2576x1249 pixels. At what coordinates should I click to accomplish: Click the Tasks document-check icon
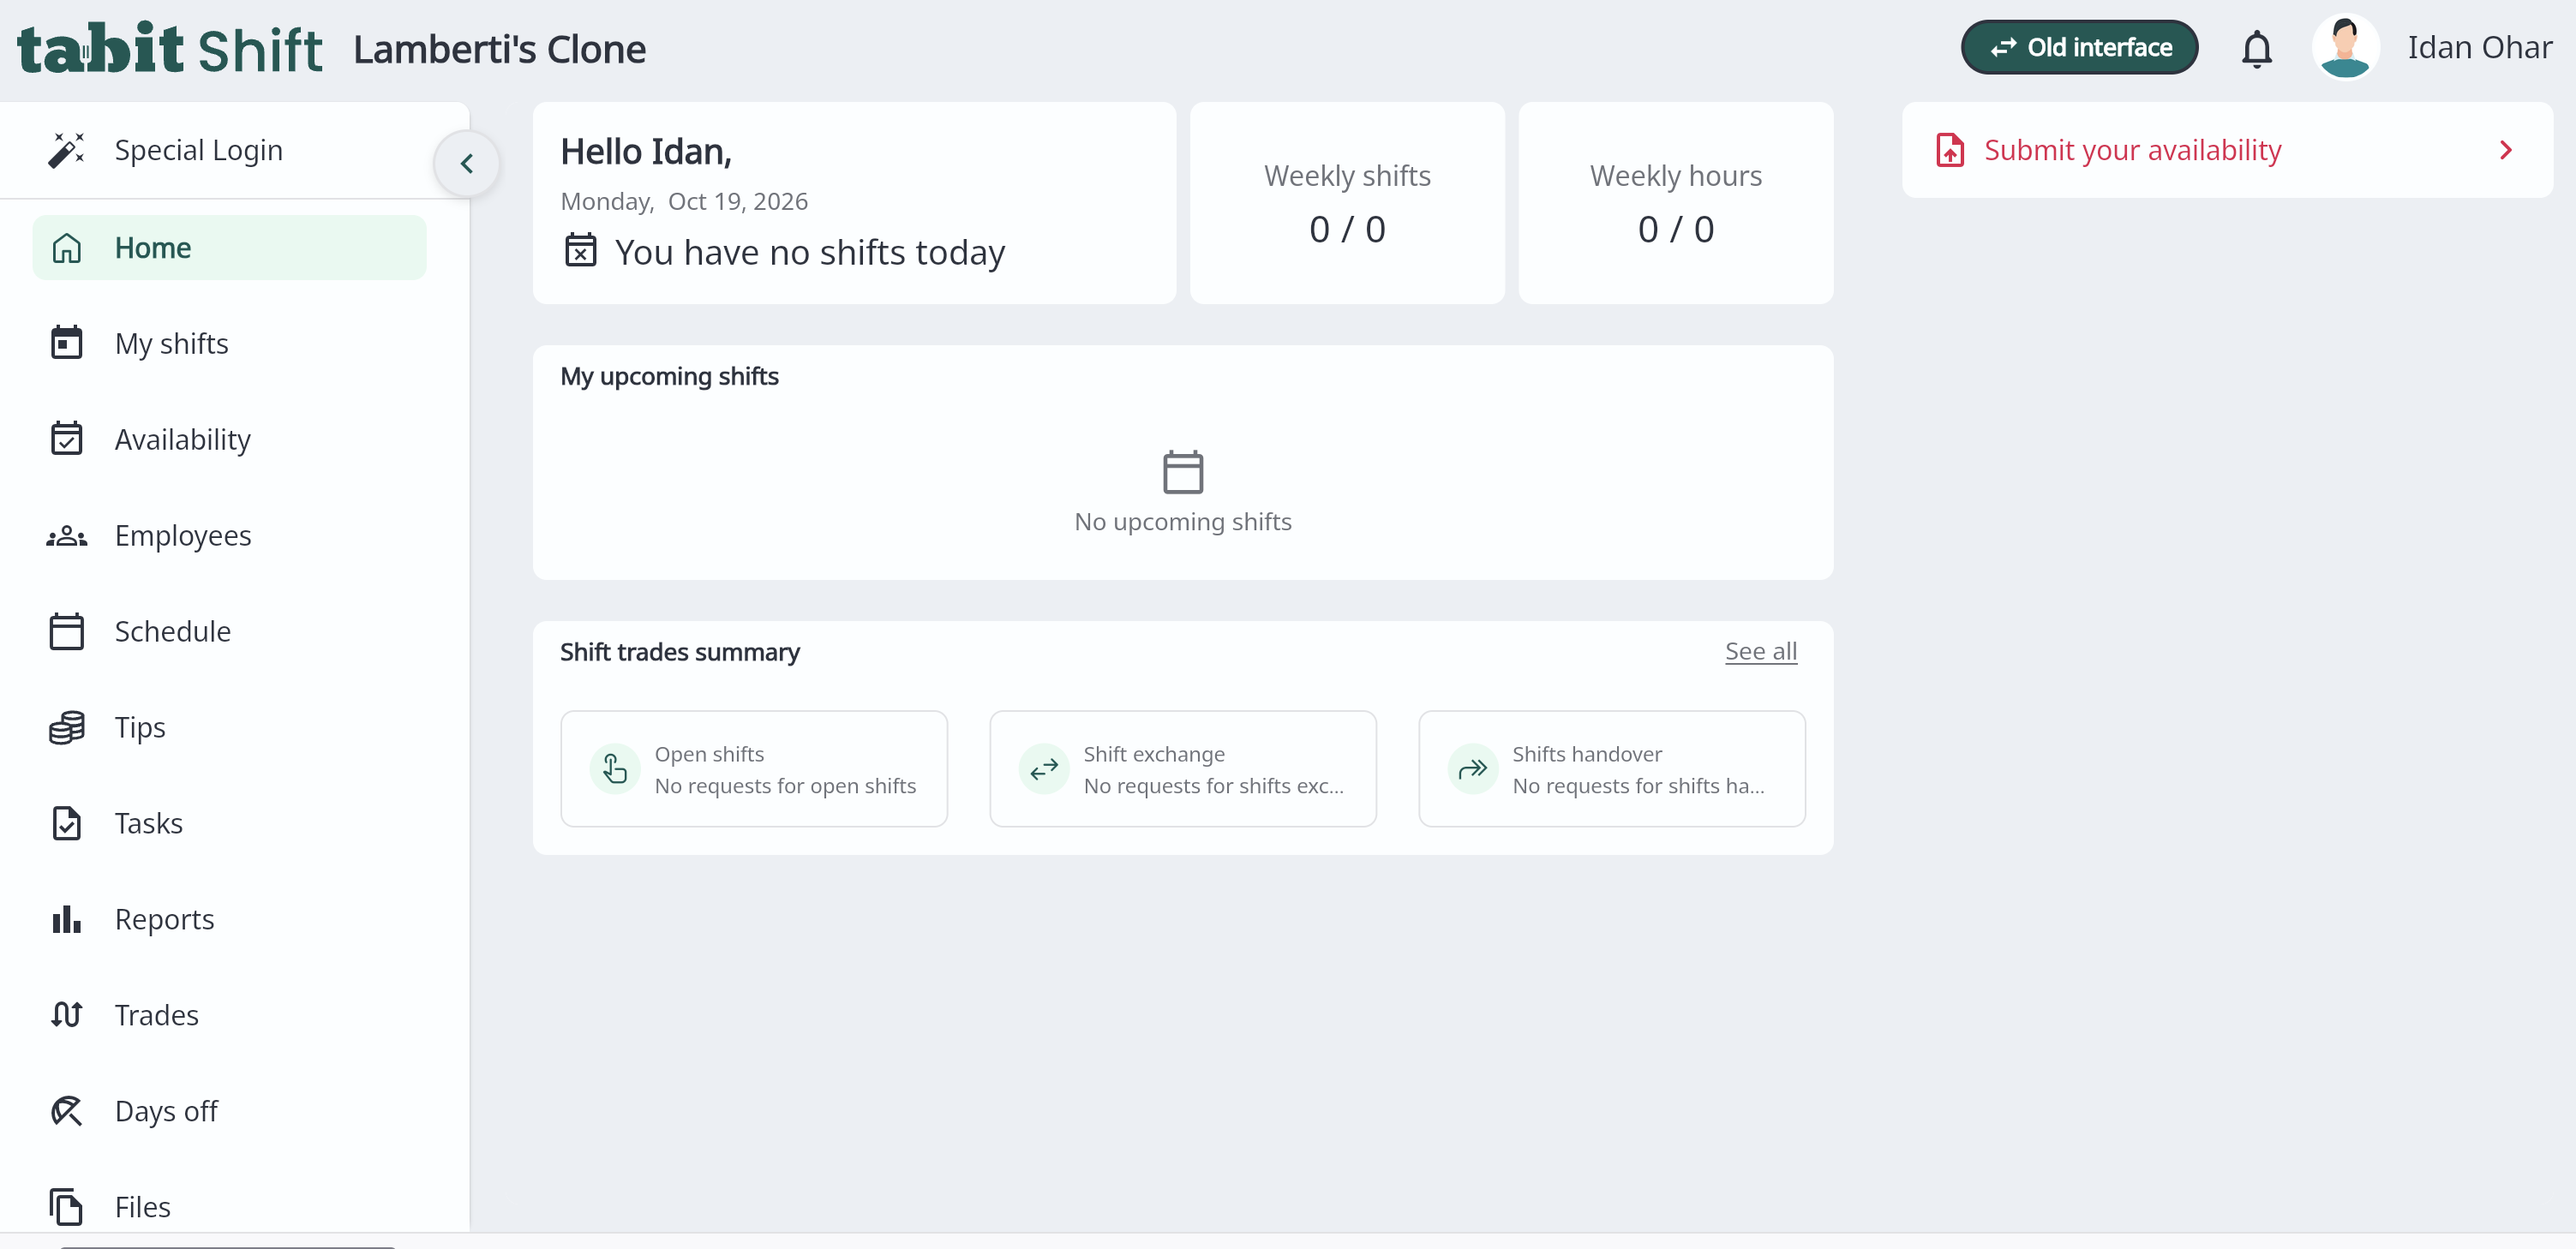[x=66, y=823]
